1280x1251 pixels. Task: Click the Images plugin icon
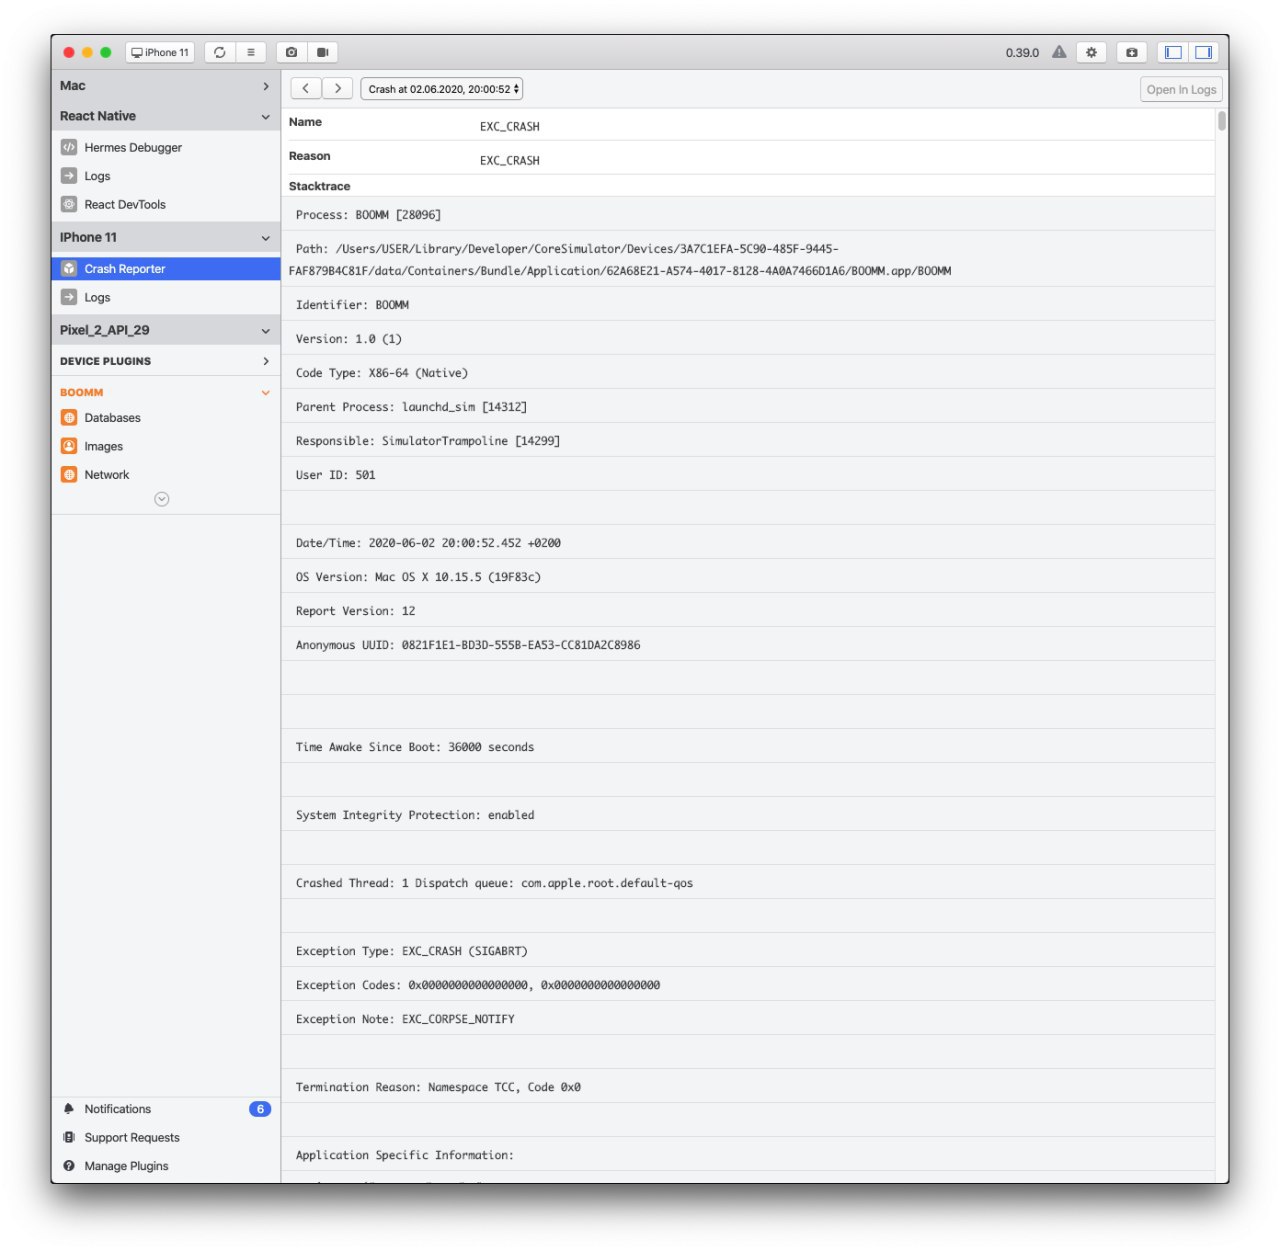click(x=69, y=446)
